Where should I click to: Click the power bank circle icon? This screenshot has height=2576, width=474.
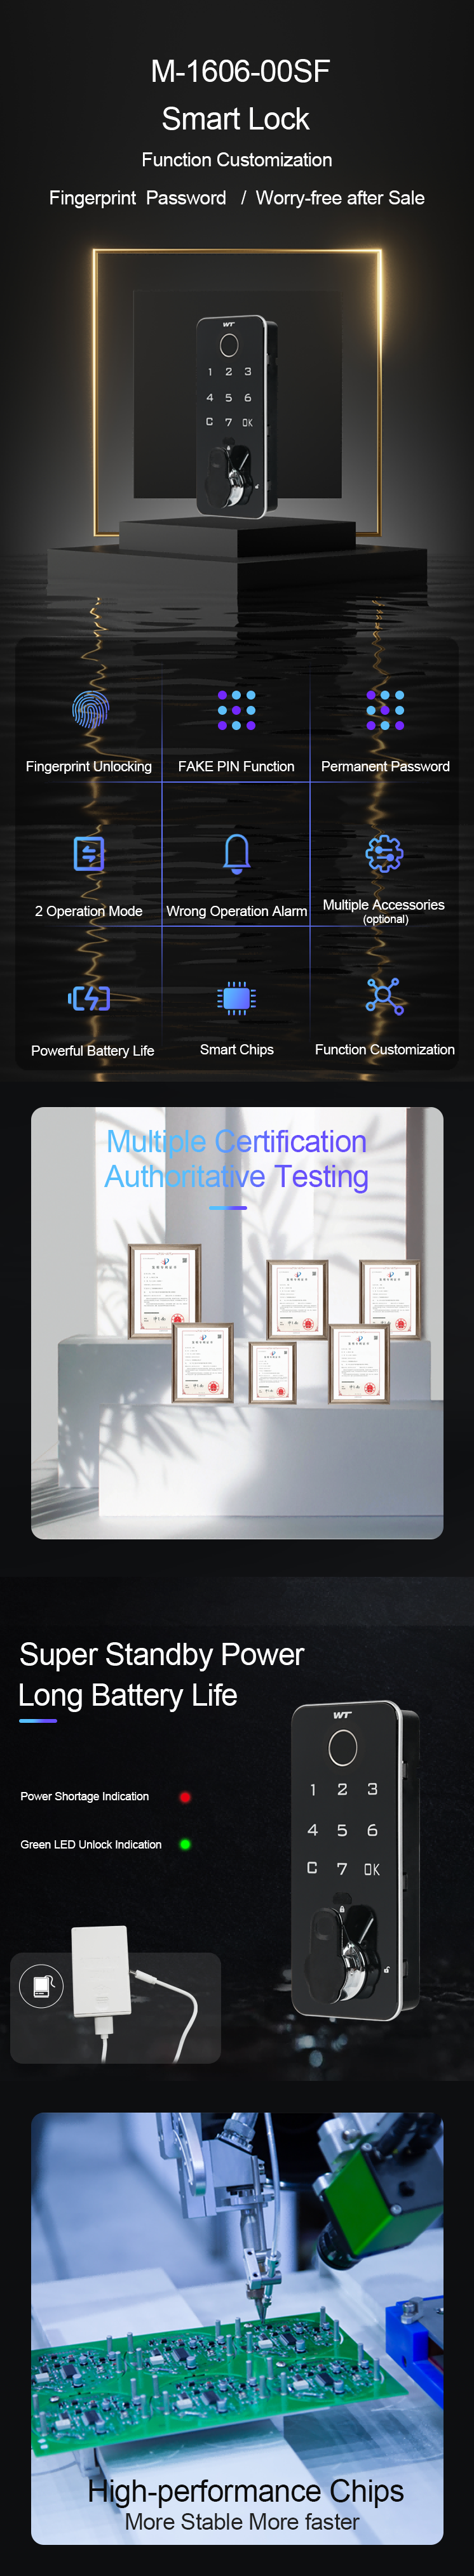click(x=41, y=1986)
